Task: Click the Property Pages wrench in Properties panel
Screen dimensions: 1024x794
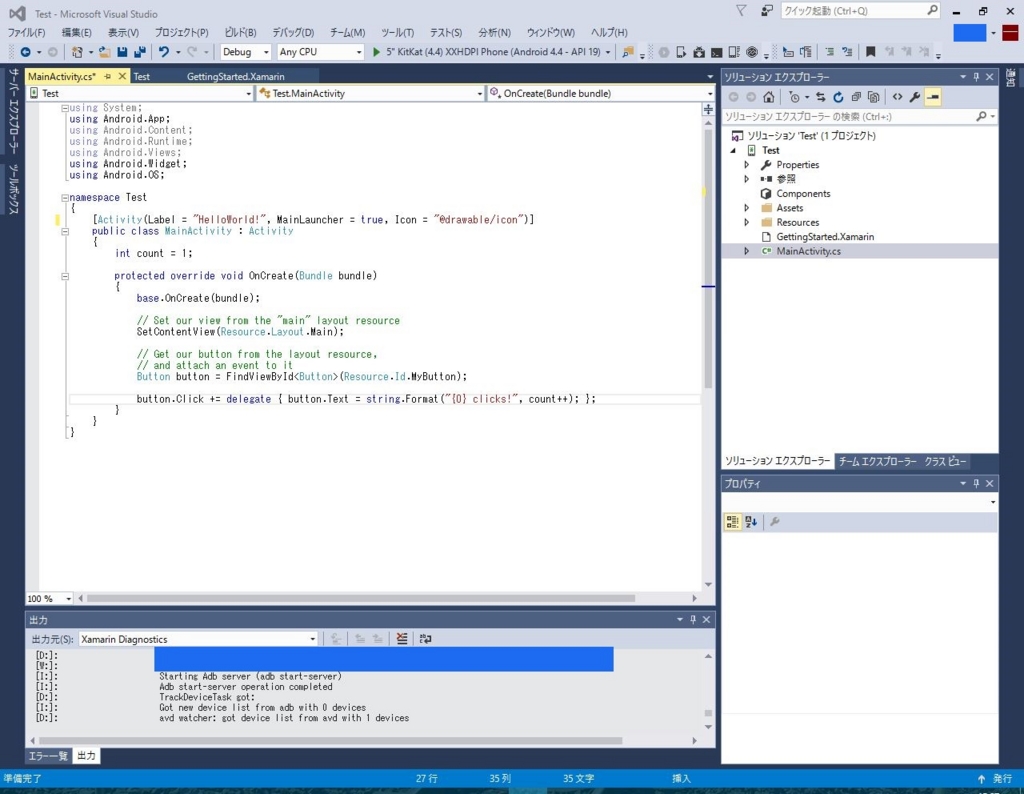Action: 775,522
